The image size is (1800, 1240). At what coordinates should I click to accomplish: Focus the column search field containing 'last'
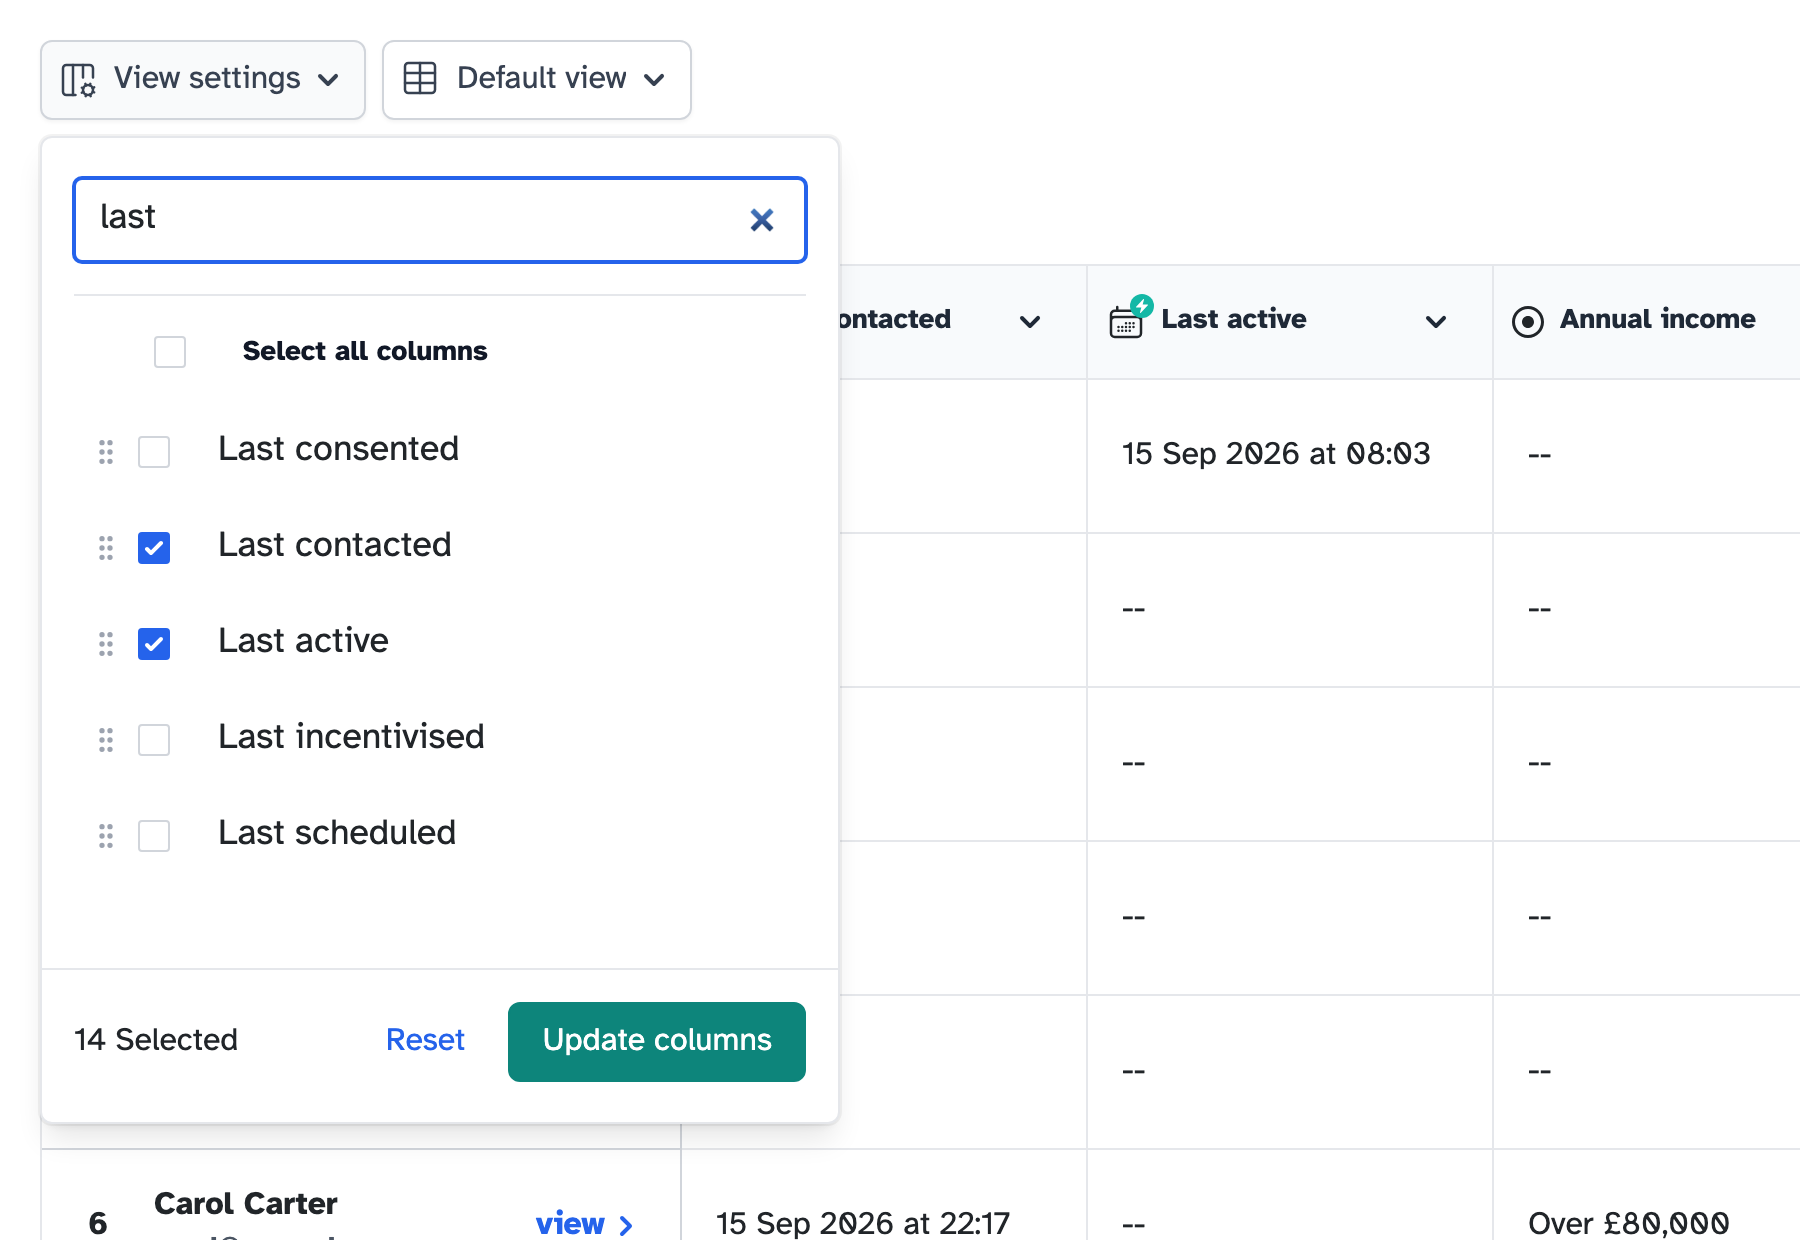pyautogui.click(x=440, y=220)
